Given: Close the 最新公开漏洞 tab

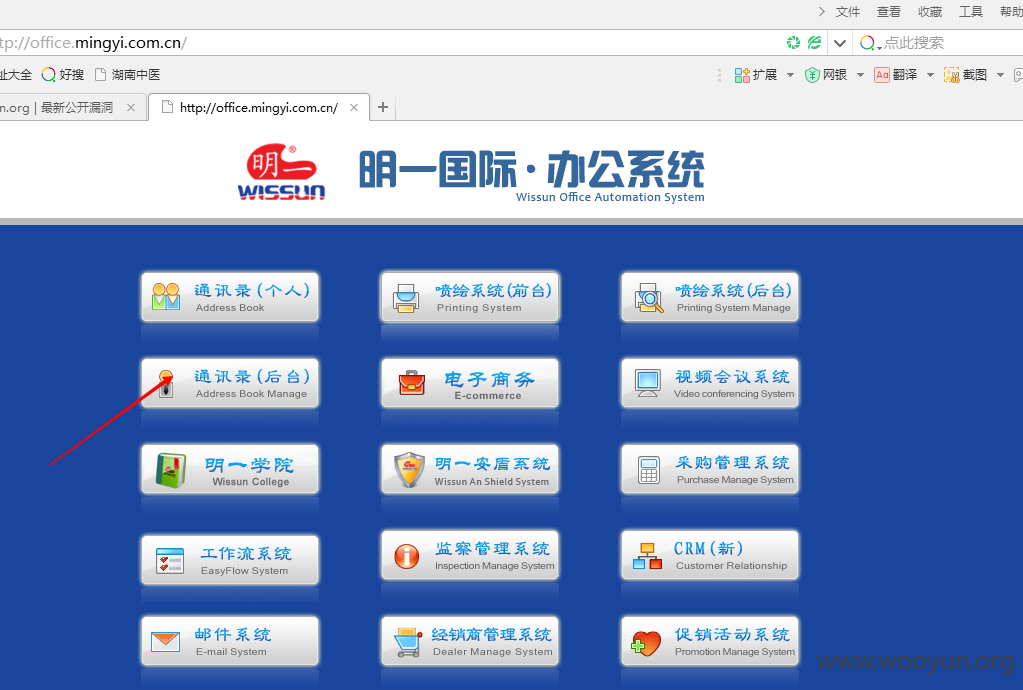Looking at the screenshot, I should pyautogui.click(x=131, y=108).
